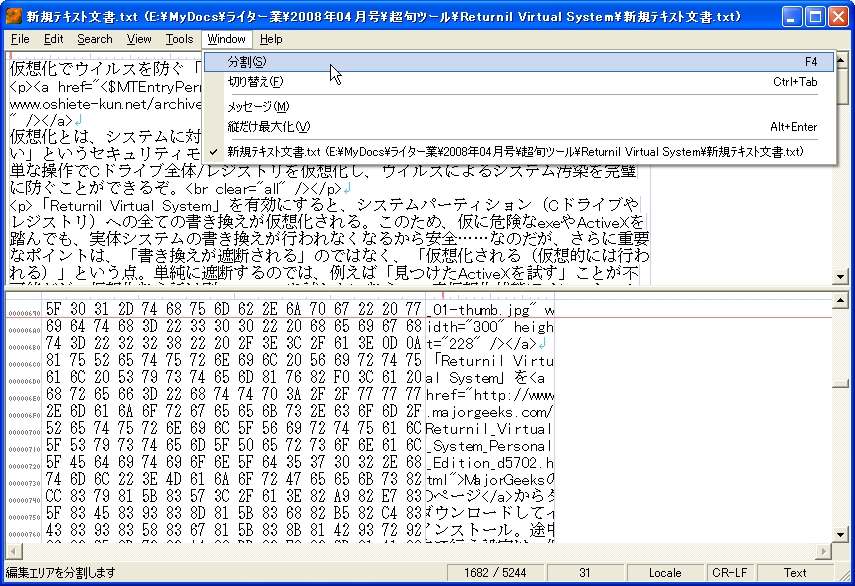
Task: Close the open Window menu
Action: tap(226, 39)
